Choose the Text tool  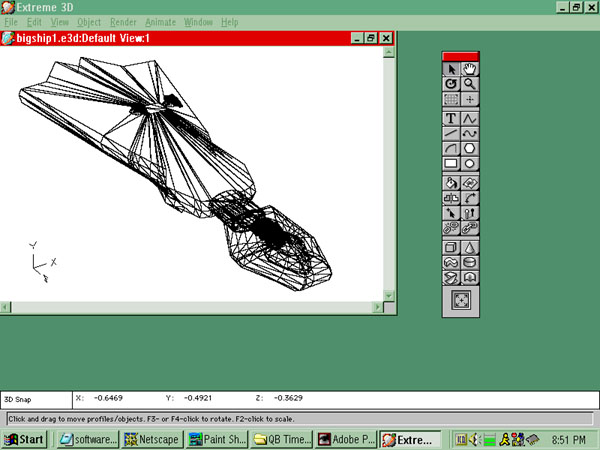click(x=451, y=118)
